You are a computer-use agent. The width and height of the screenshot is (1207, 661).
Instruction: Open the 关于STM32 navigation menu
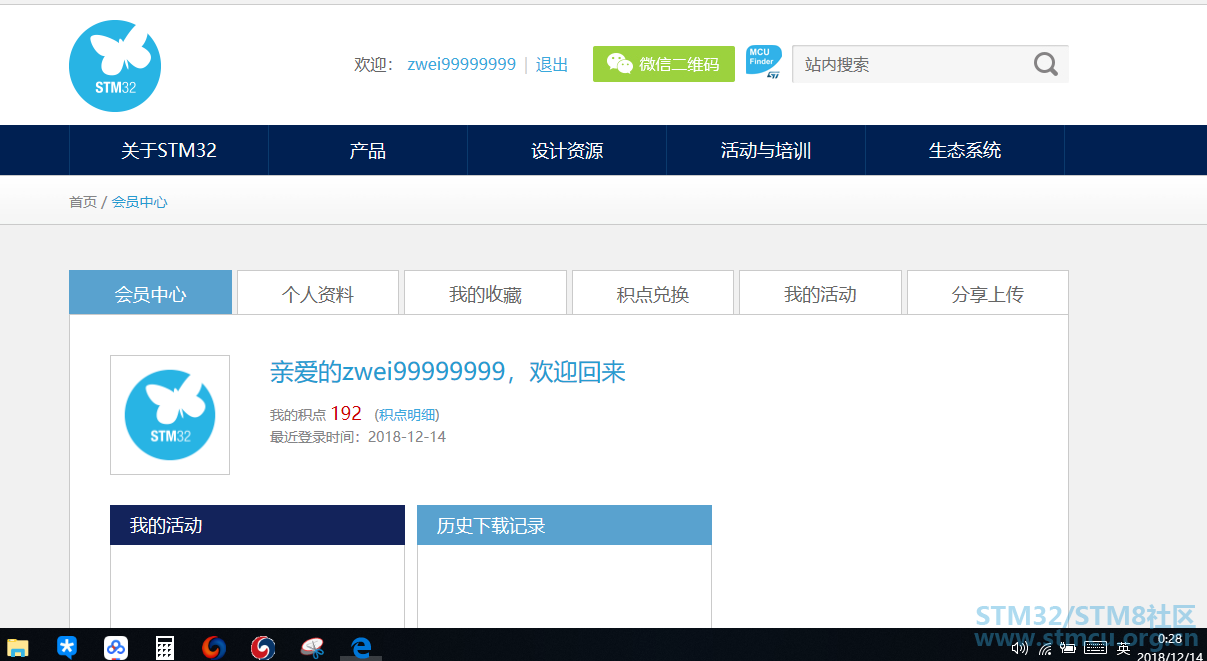[x=169, y=150]
